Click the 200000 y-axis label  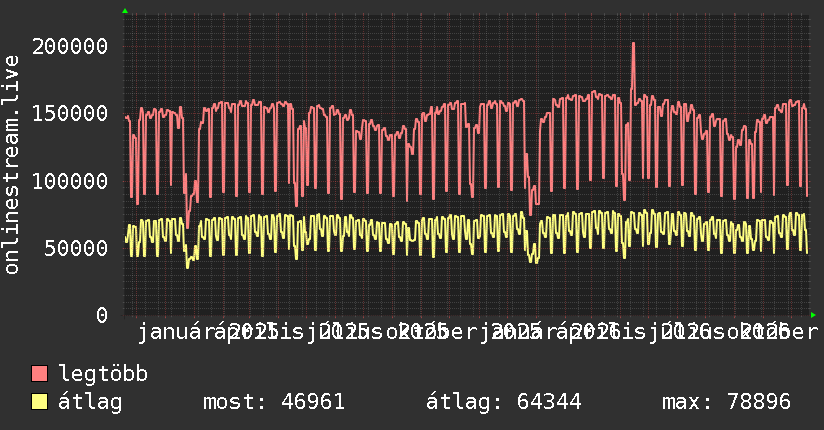(70, 46)
